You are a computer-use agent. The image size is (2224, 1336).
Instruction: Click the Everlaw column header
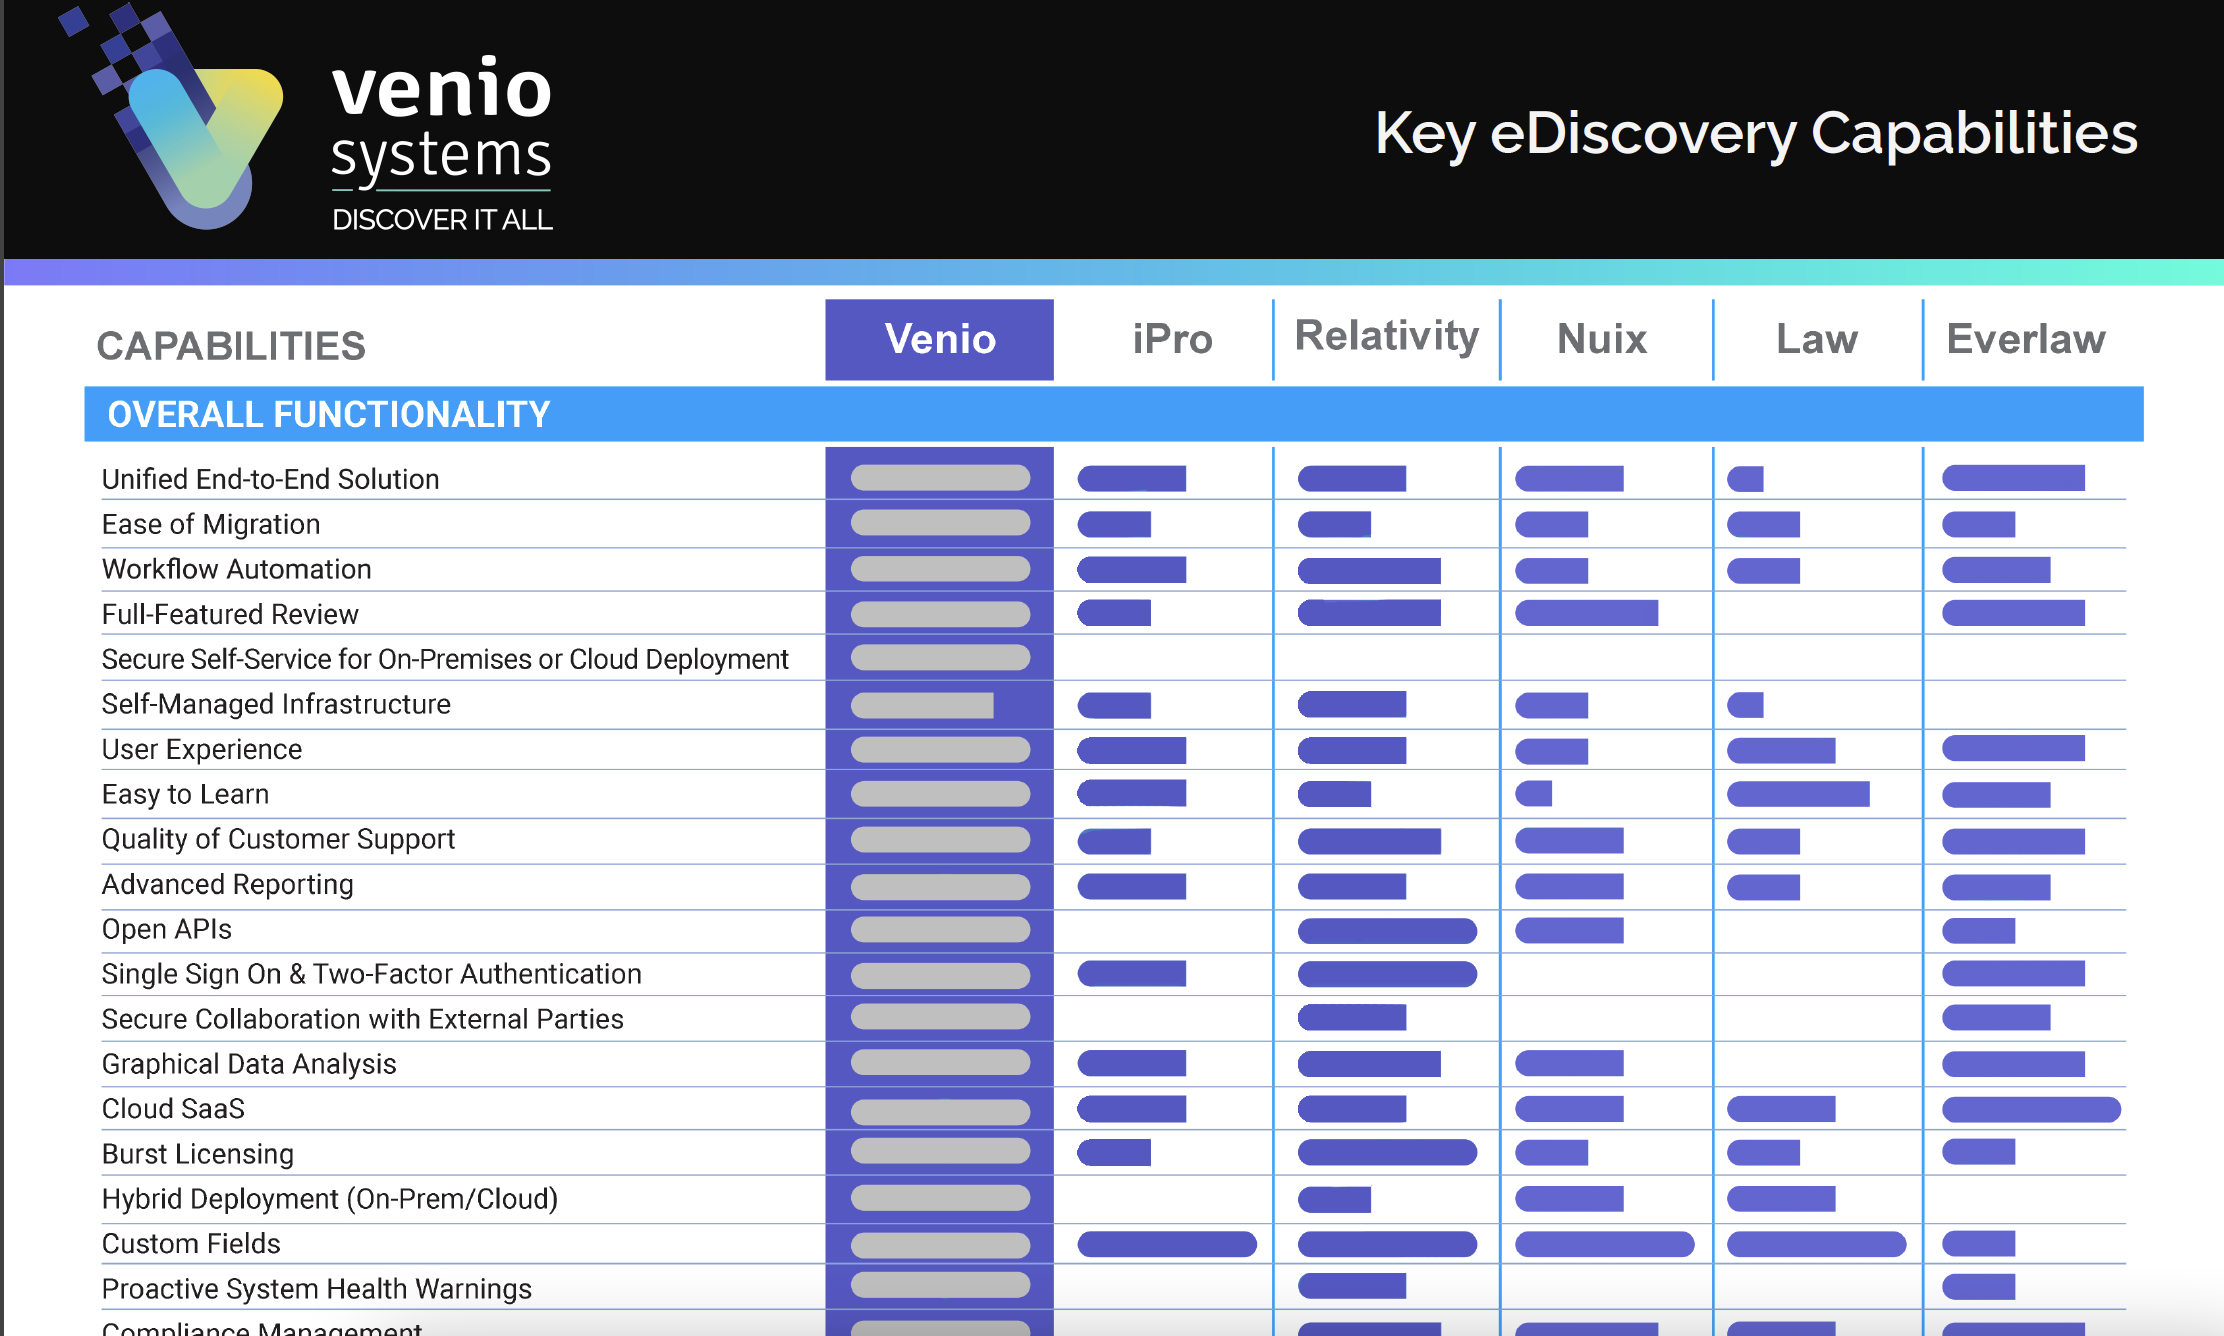click(x=2025, y=339)
